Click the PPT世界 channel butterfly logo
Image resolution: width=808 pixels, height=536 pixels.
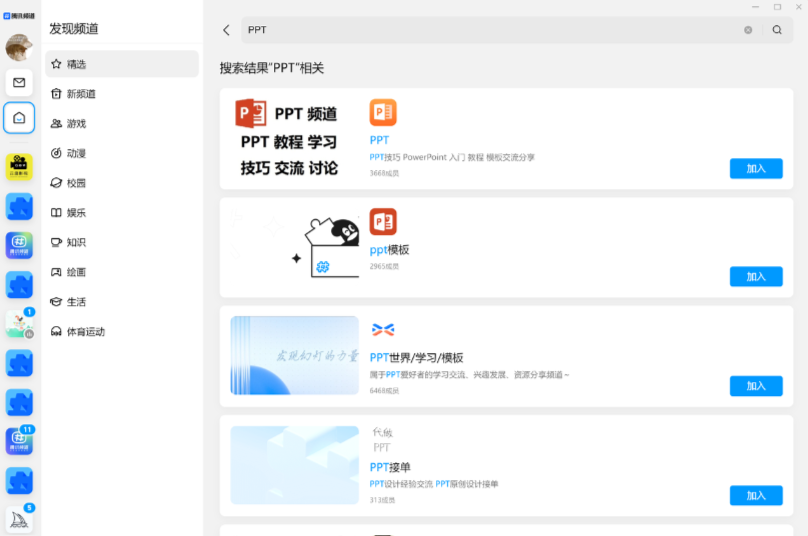(x=383, y=330)
